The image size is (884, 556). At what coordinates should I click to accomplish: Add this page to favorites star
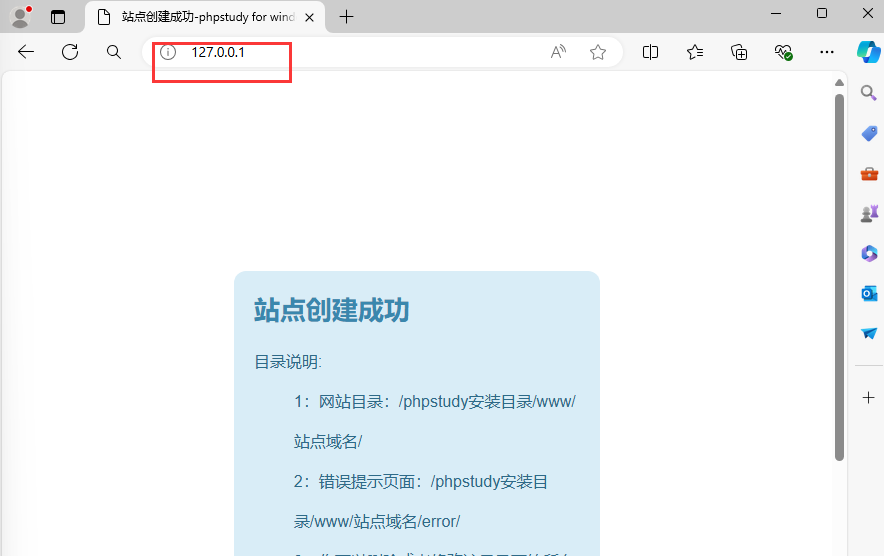click(598, 52)
